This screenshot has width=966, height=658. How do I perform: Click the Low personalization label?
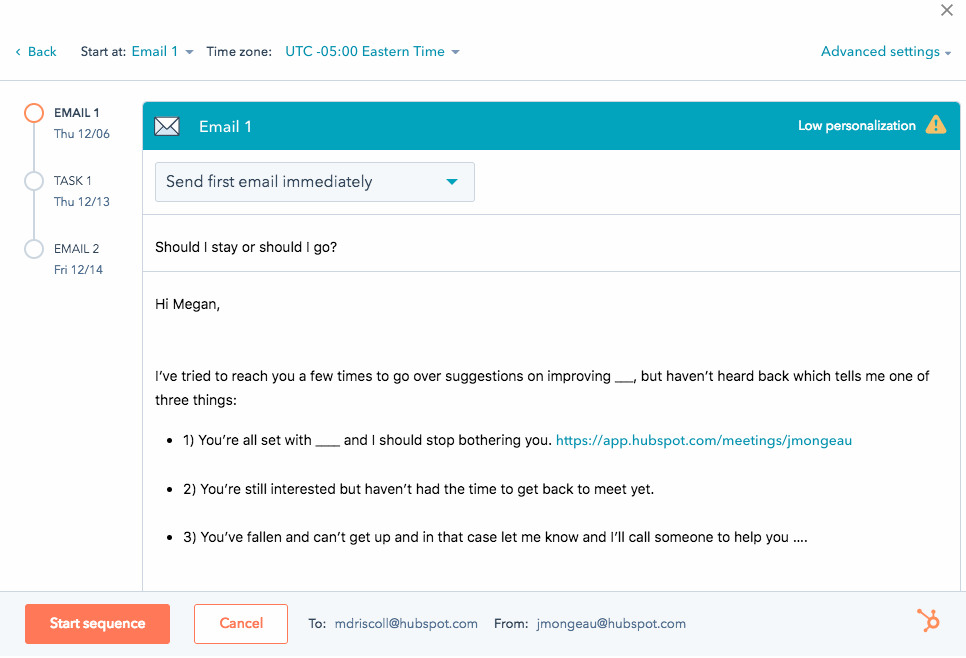coord(856,126)
